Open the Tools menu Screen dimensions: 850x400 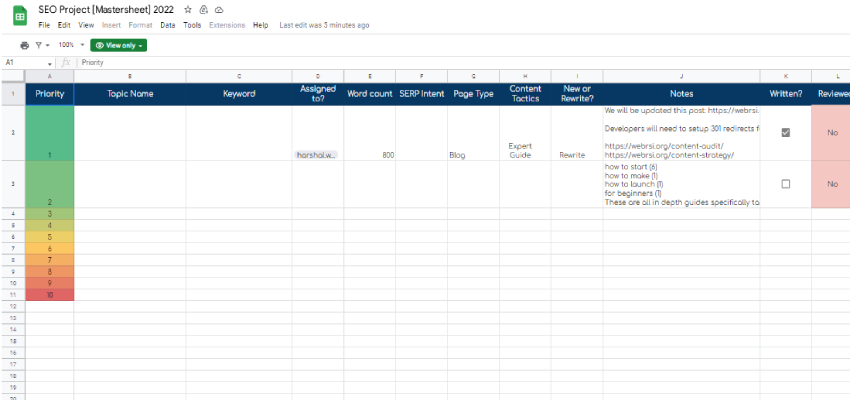tap(192, 24)
